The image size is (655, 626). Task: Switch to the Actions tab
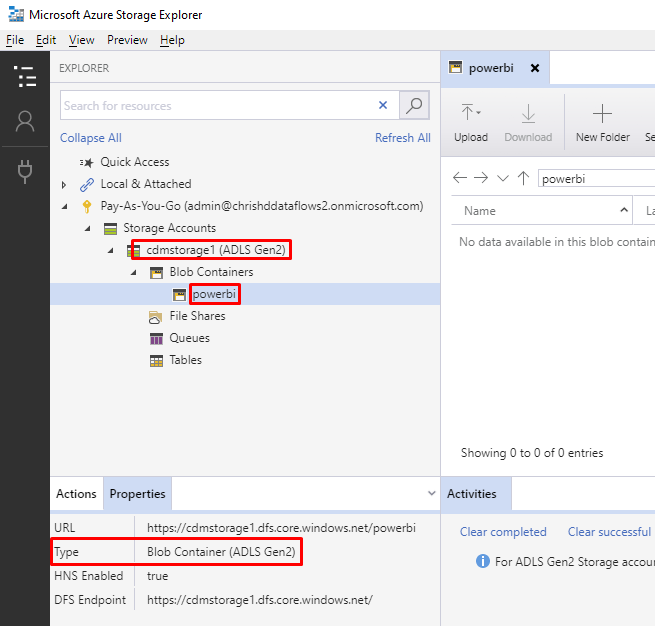(76, 494)
